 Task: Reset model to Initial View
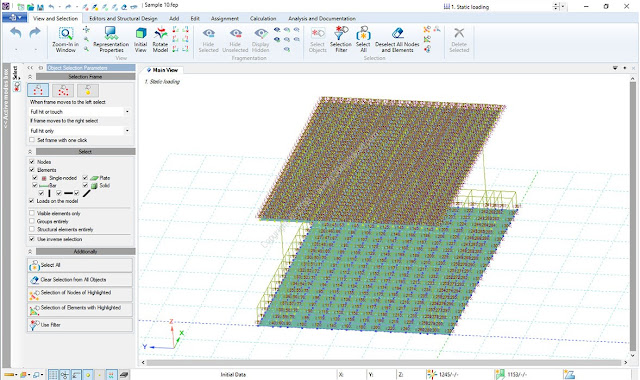[140, 39]
